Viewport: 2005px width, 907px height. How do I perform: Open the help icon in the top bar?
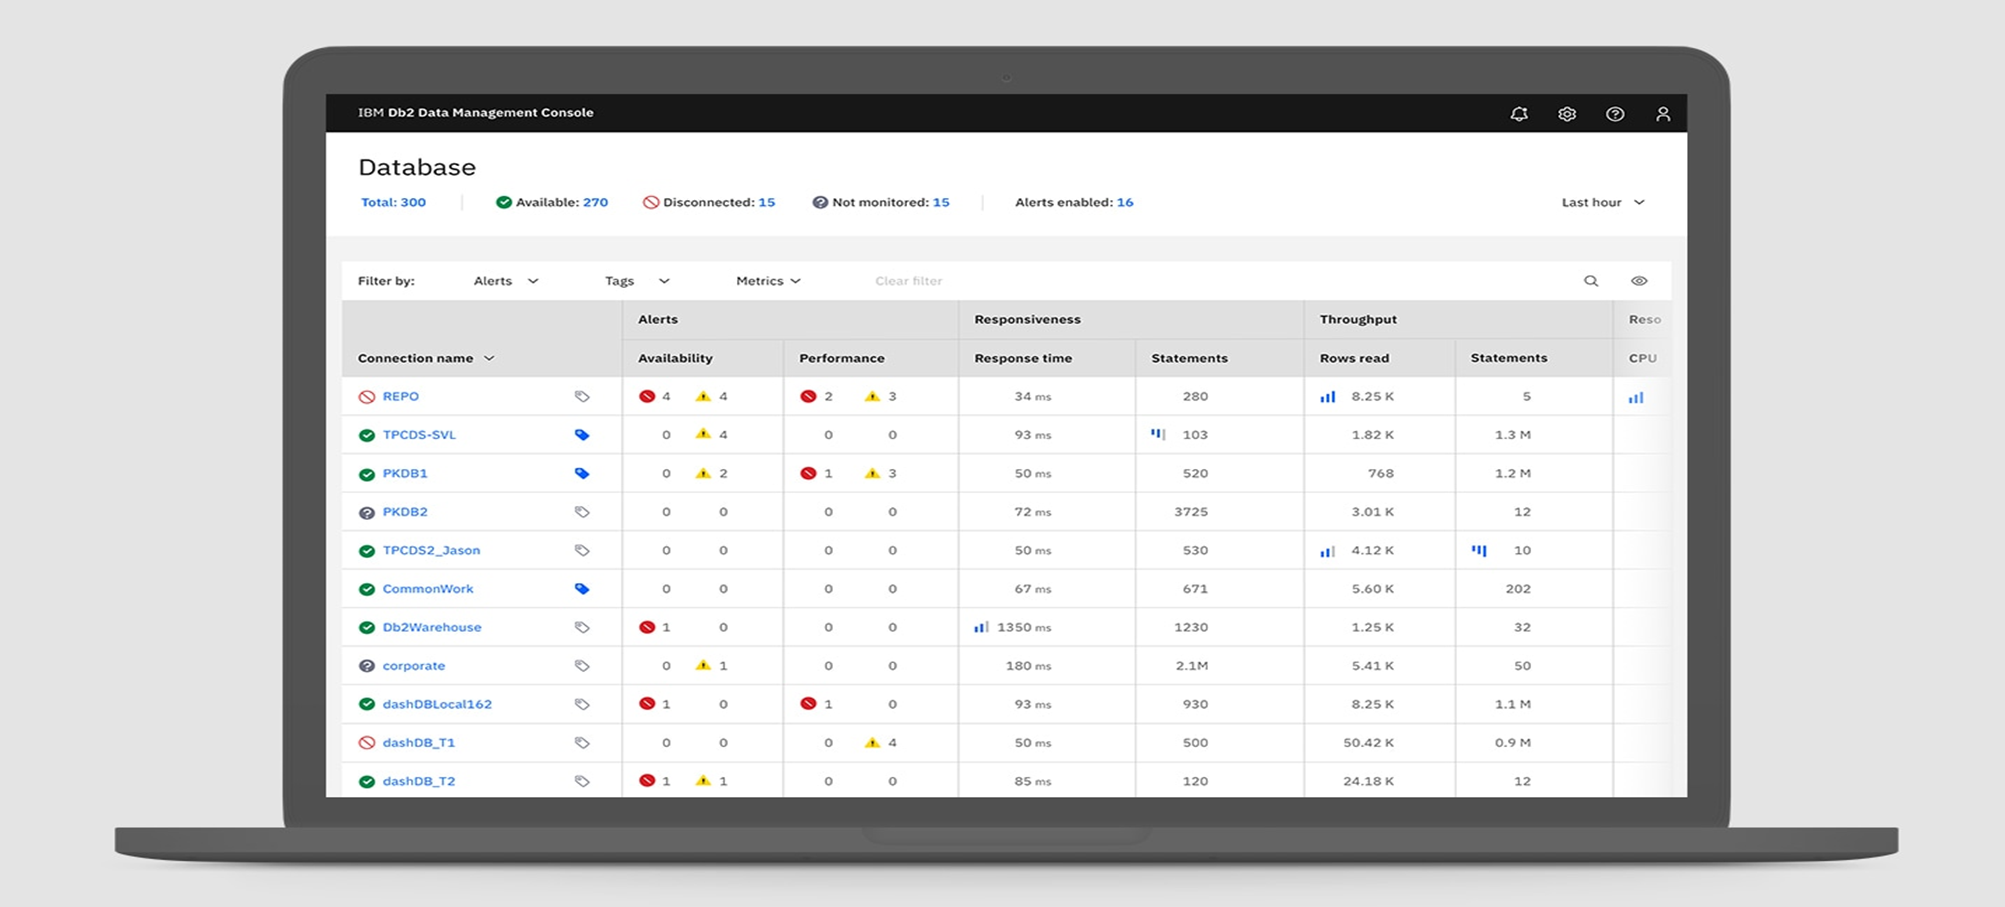tap(1614, 113)
